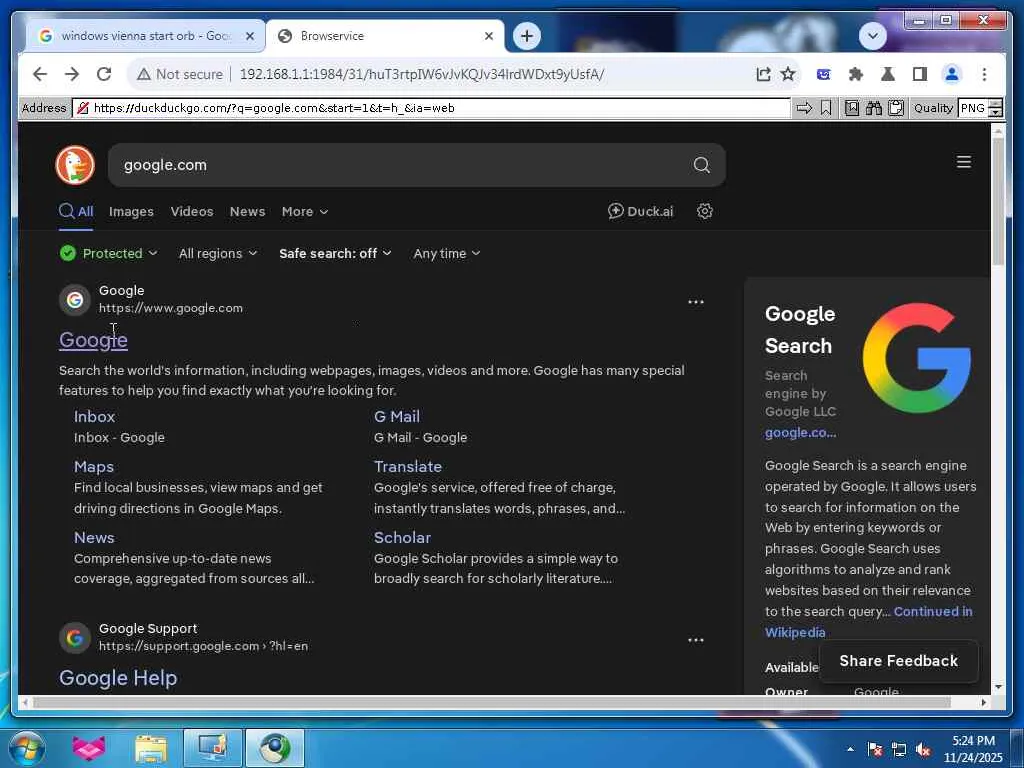
Task: Open the Safe search: off dropdown
Action: pyautogui.click(x=335, y=253)
